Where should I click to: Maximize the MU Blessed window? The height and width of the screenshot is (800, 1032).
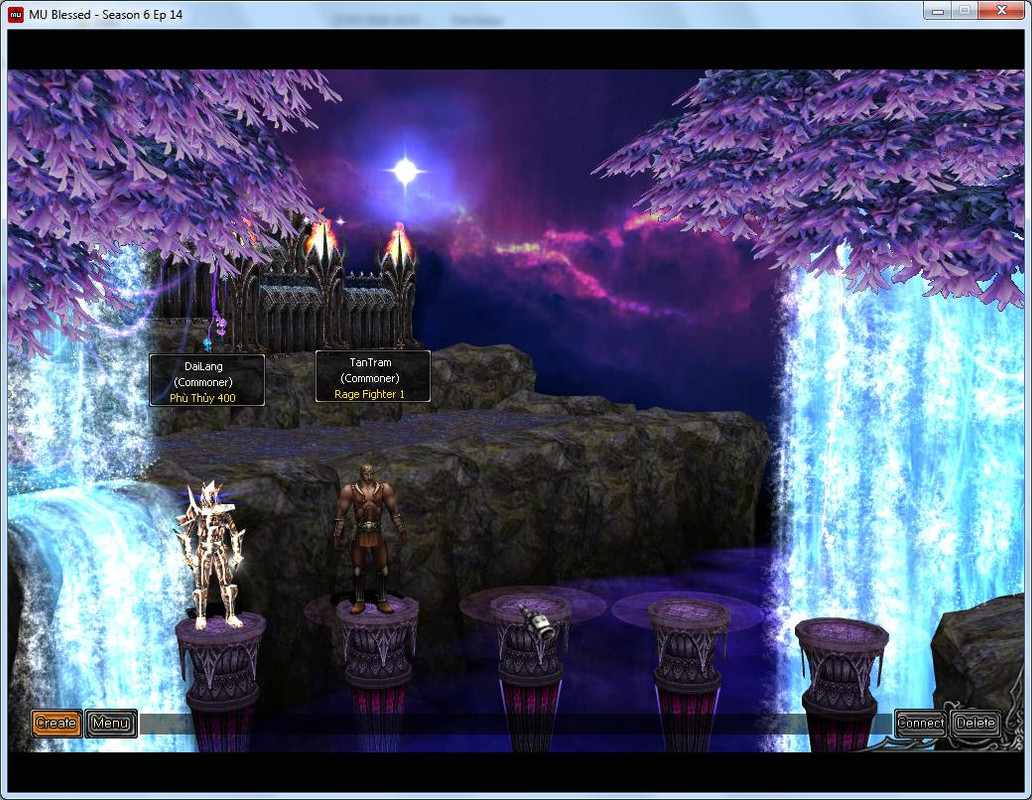[x=964, y=11]
